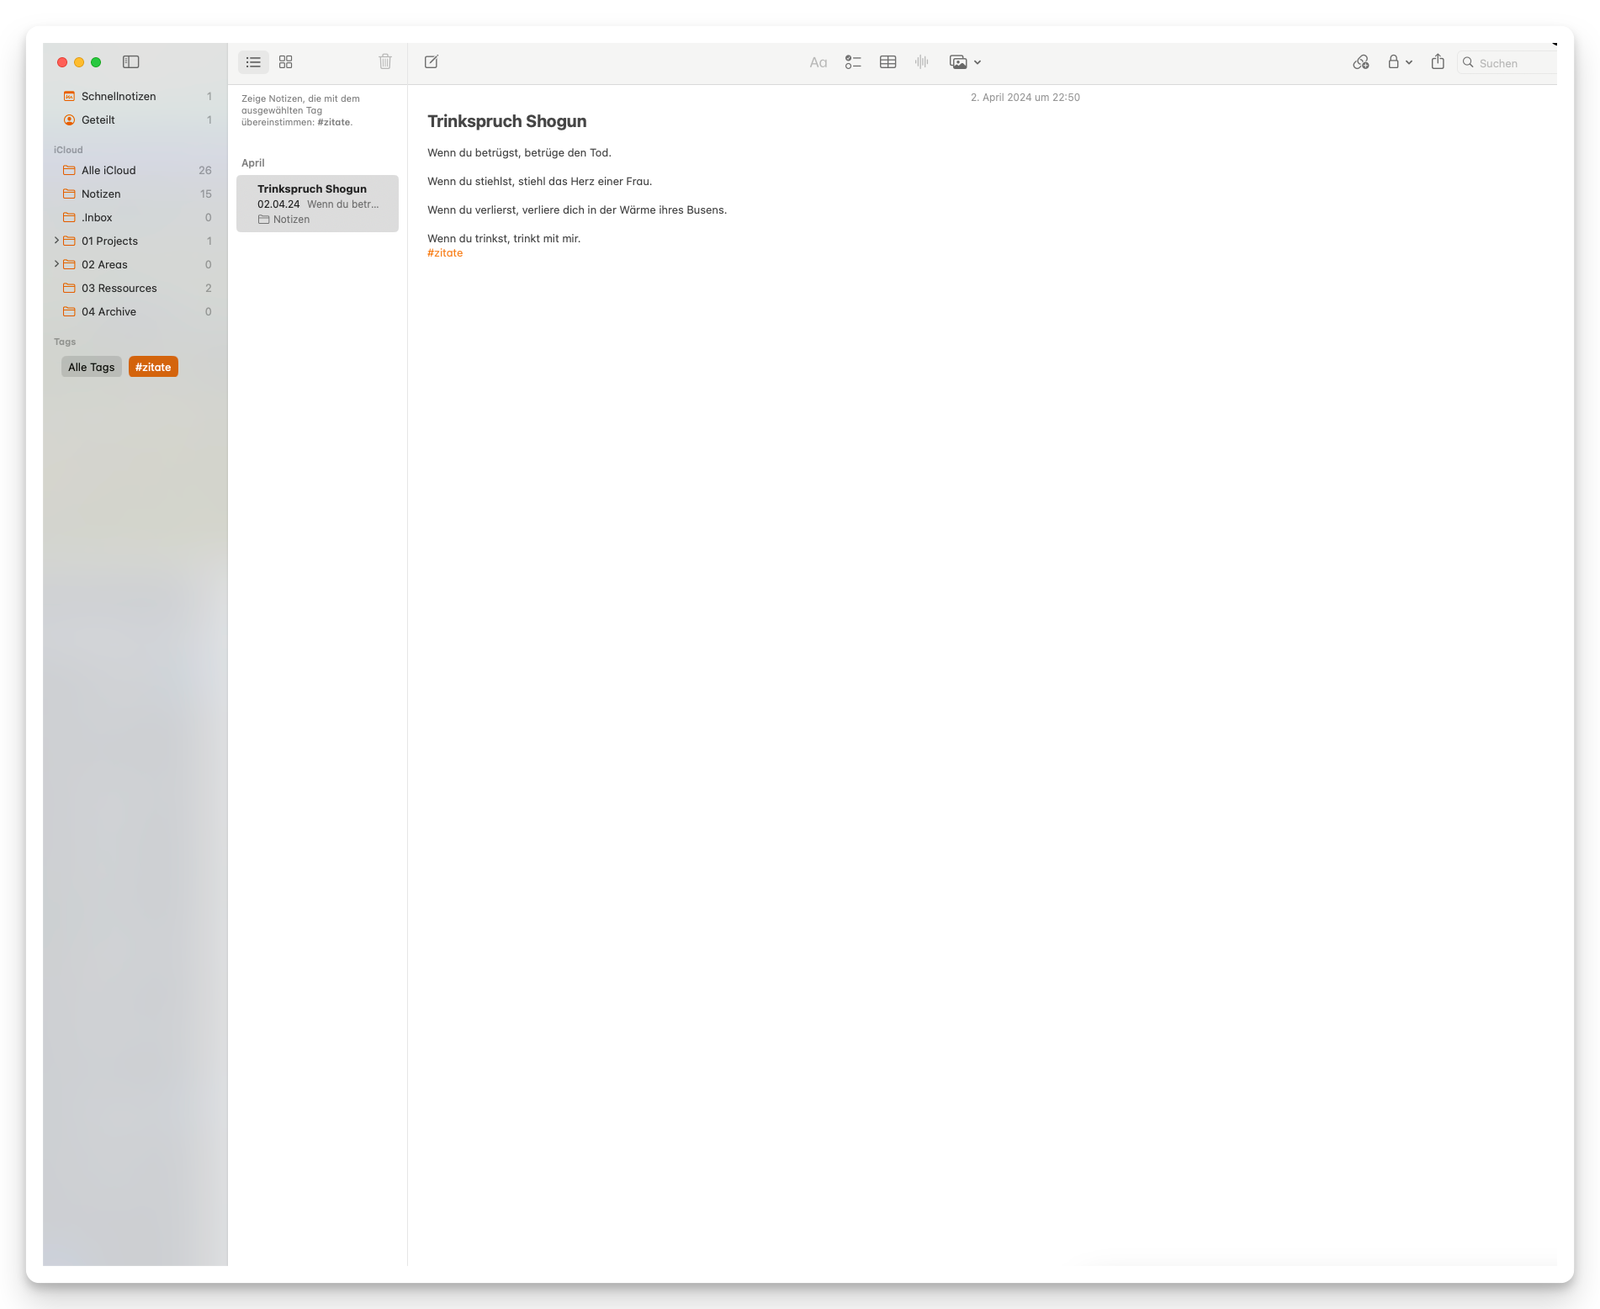This screenshot has height=1309, width=1600.
Task: Open text formatting options with Aa icon
Action: point(818,61)
